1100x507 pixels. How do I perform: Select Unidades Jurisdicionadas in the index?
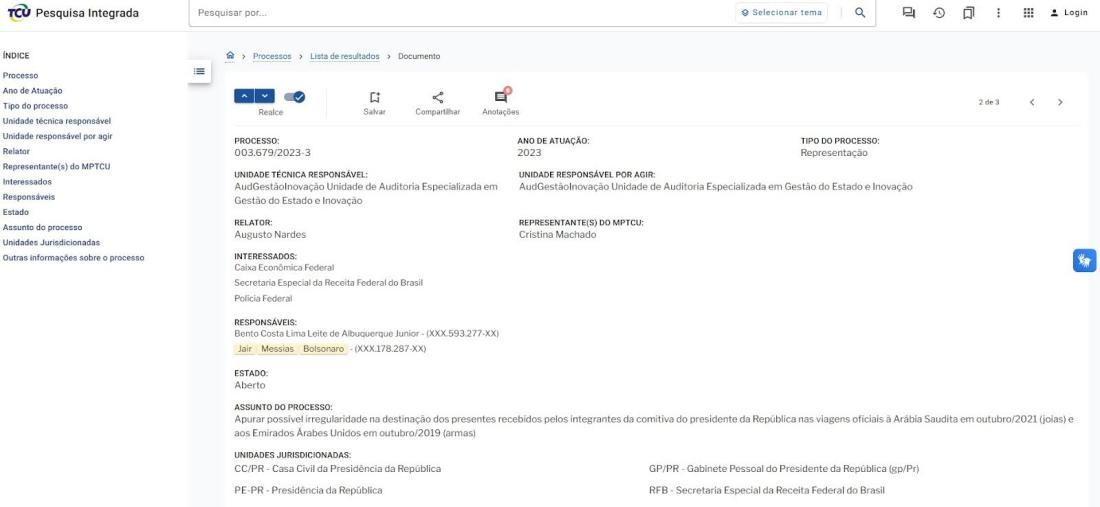50,242
